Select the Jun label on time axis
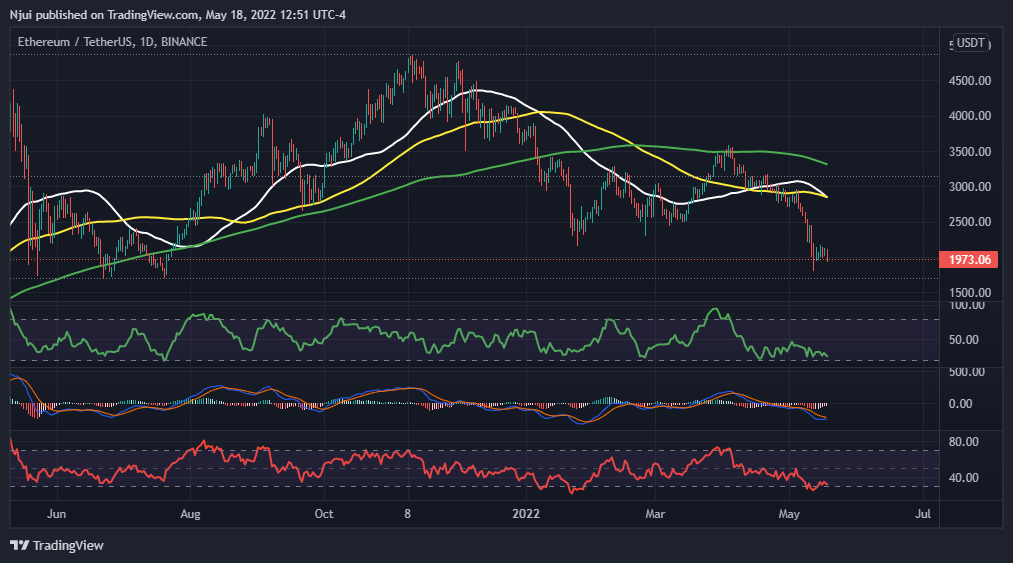 coord(56,514)
